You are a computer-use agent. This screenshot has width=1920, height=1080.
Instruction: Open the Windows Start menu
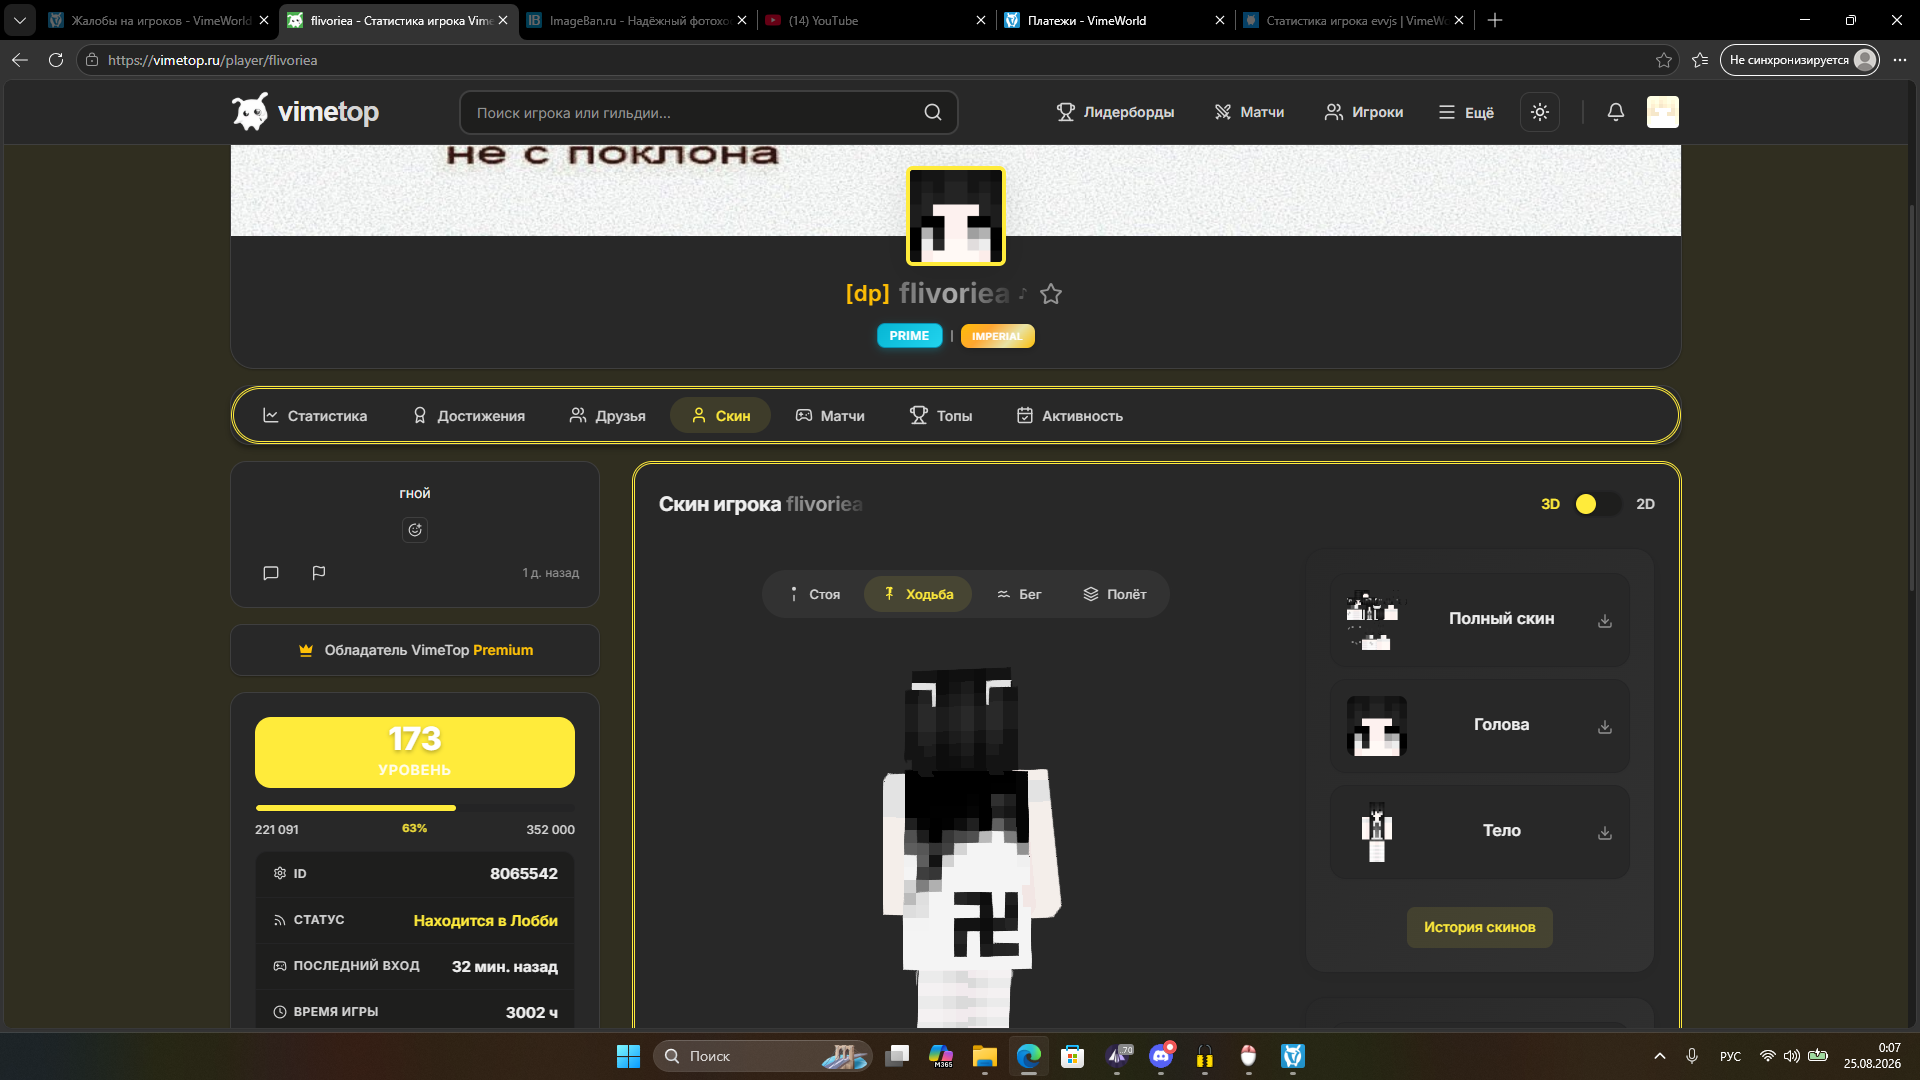tap(628, 1056)
